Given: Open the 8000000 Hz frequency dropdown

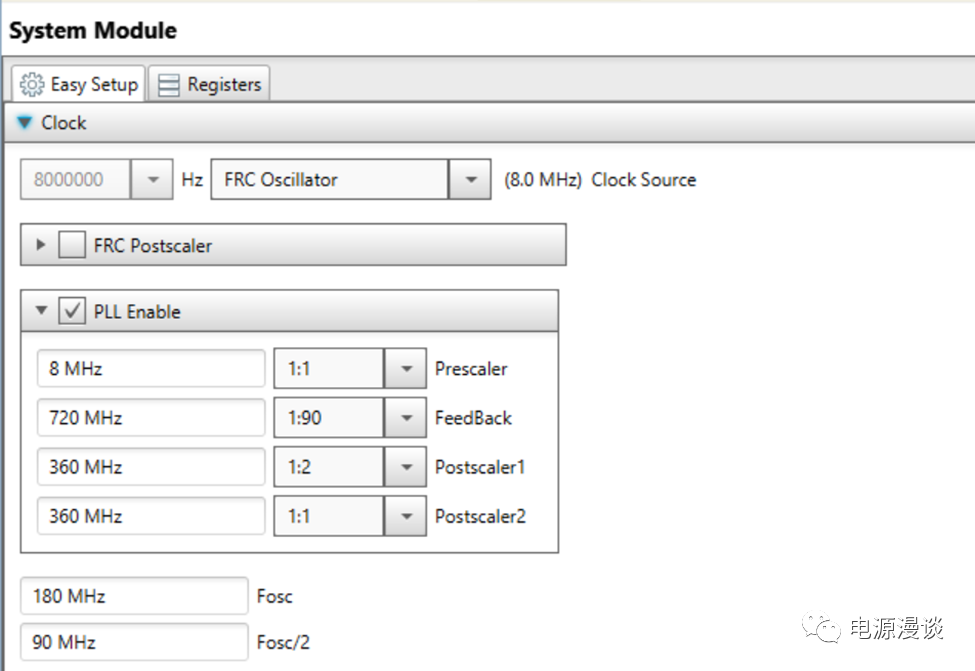Looking at the screenshot, I should point(153,180).
